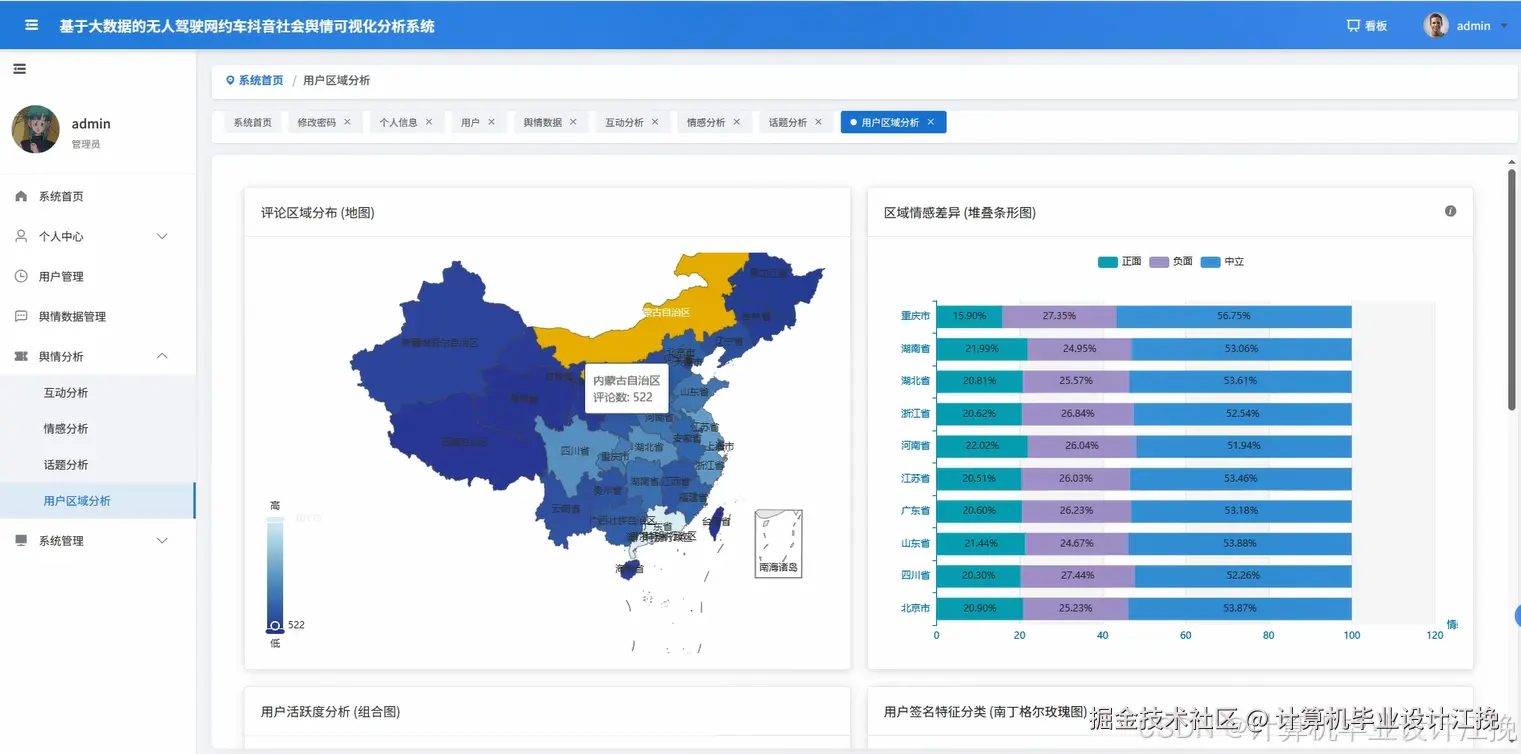Click the 南海诸岛 inset box
1521x754 pixels.
coord(778,543)
